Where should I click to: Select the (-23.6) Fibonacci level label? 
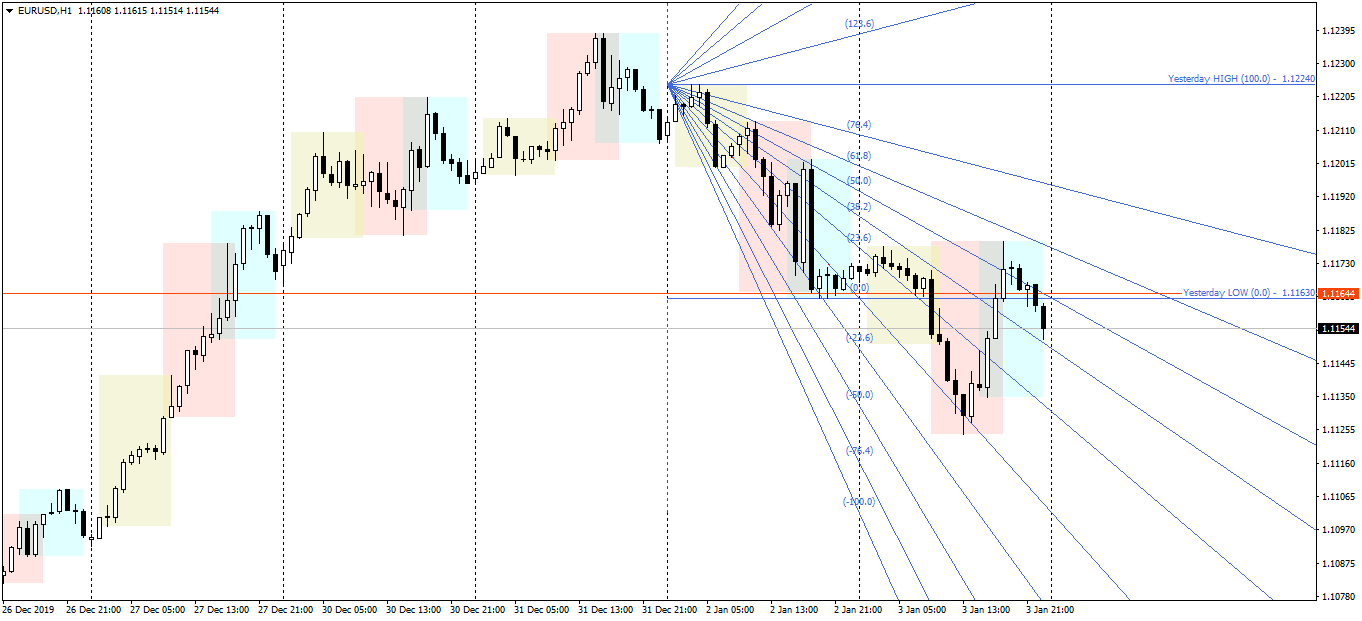859,338
